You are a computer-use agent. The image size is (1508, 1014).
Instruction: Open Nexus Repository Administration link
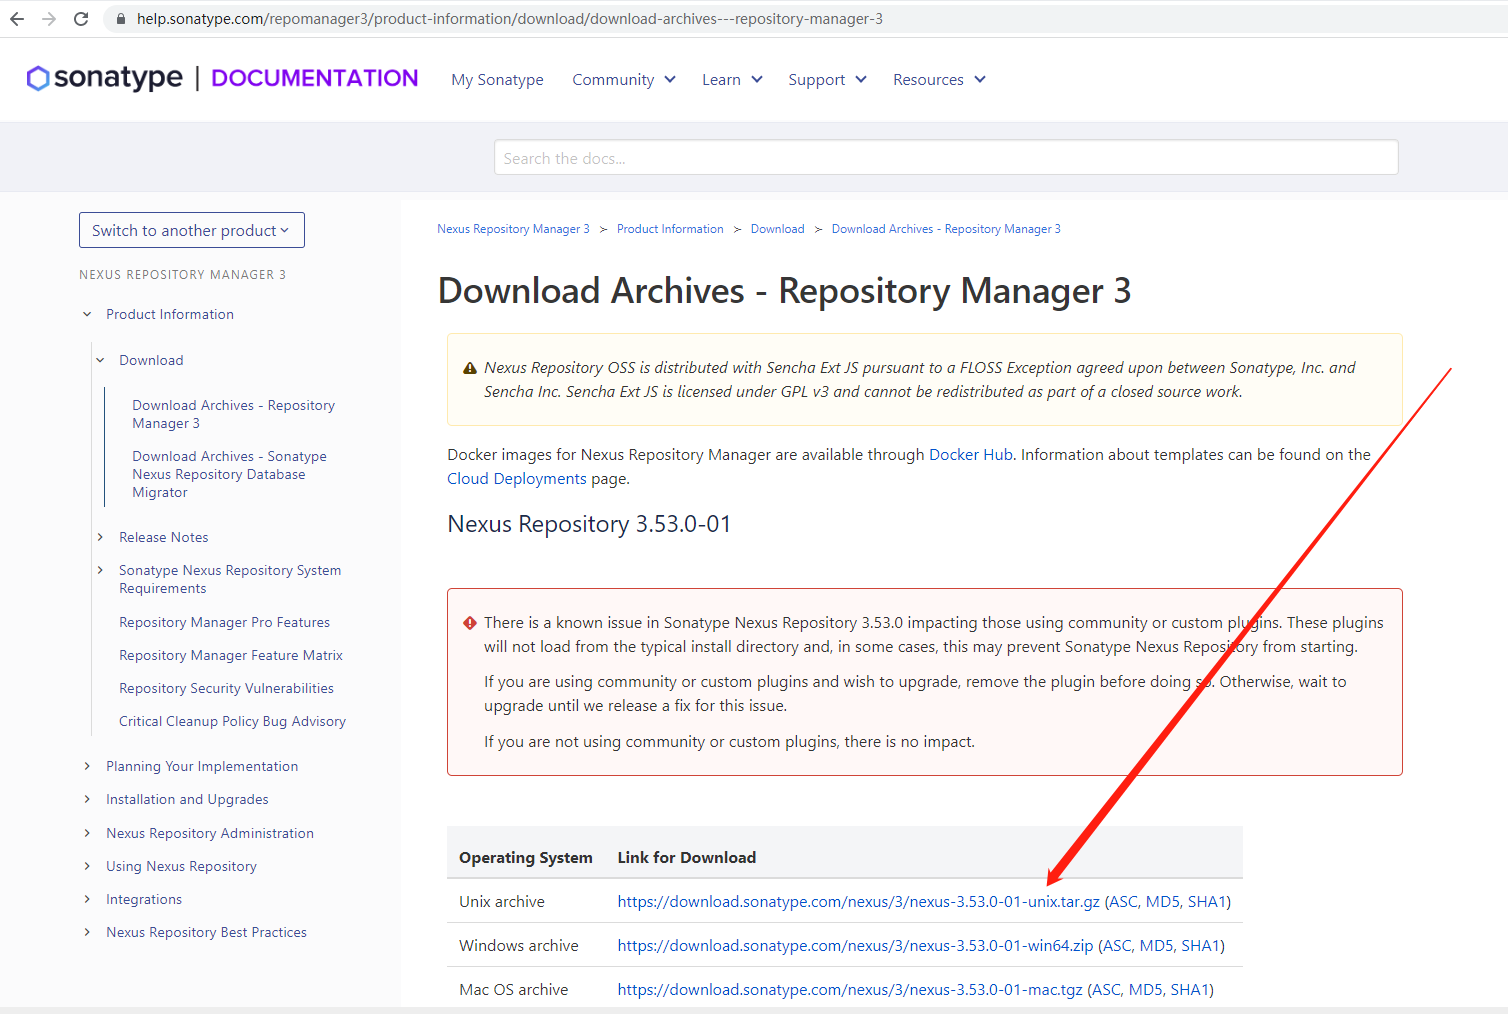[210, 833]
